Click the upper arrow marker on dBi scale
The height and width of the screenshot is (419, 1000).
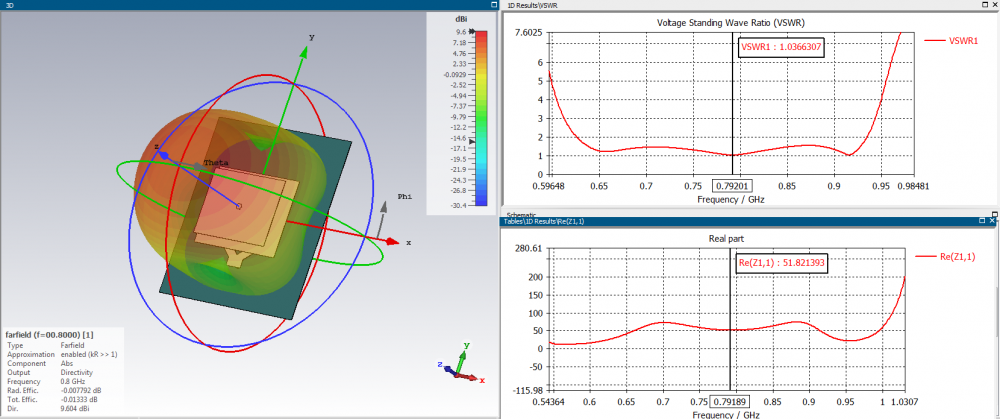coord(473,32)
